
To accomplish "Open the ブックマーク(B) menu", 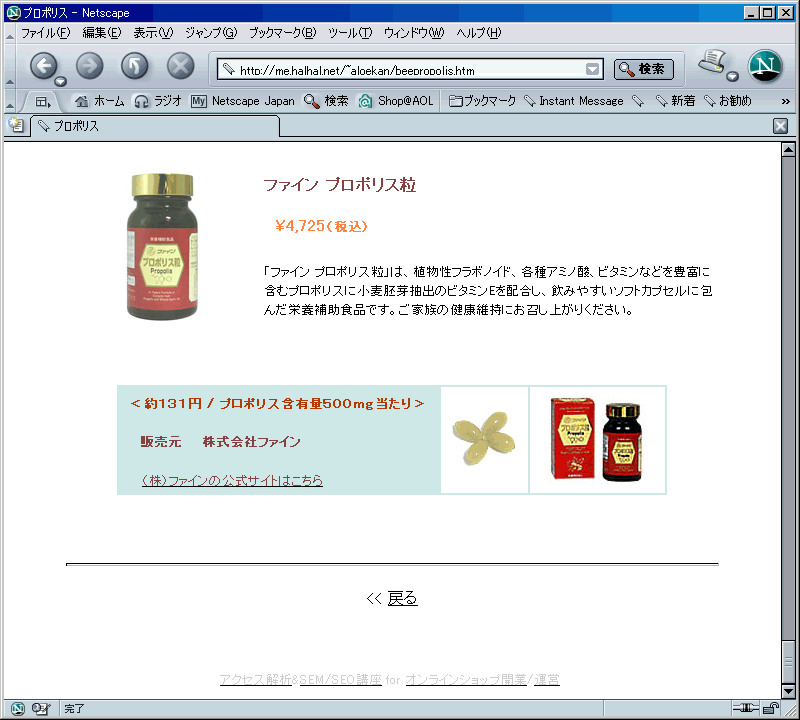I will [x=283, y=33].
